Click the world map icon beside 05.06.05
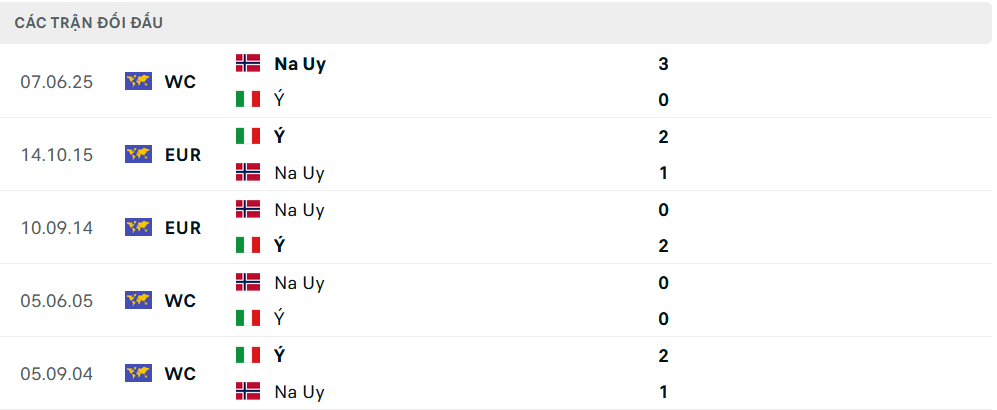 [138, 300]
